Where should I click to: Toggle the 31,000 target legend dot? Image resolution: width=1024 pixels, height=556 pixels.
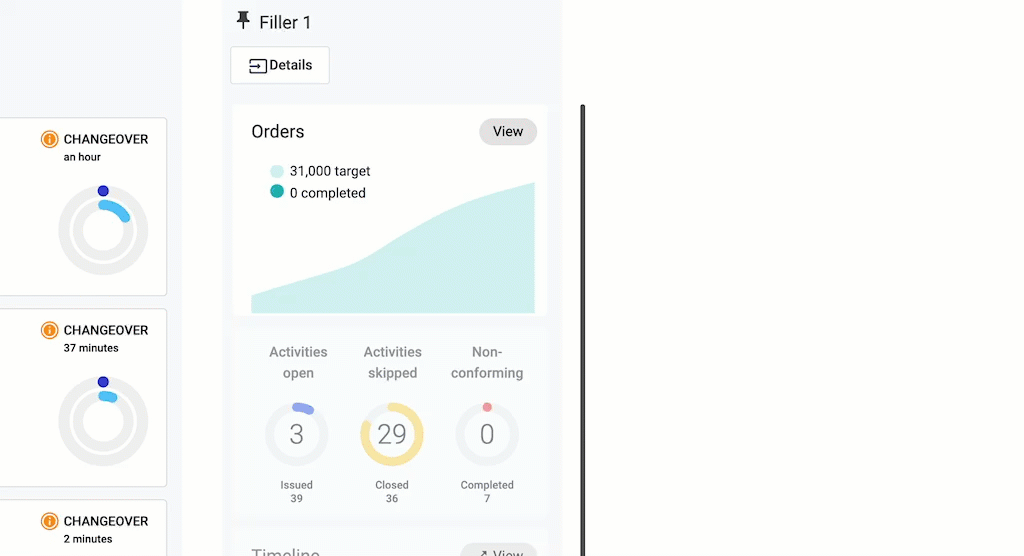pos(277,171)
